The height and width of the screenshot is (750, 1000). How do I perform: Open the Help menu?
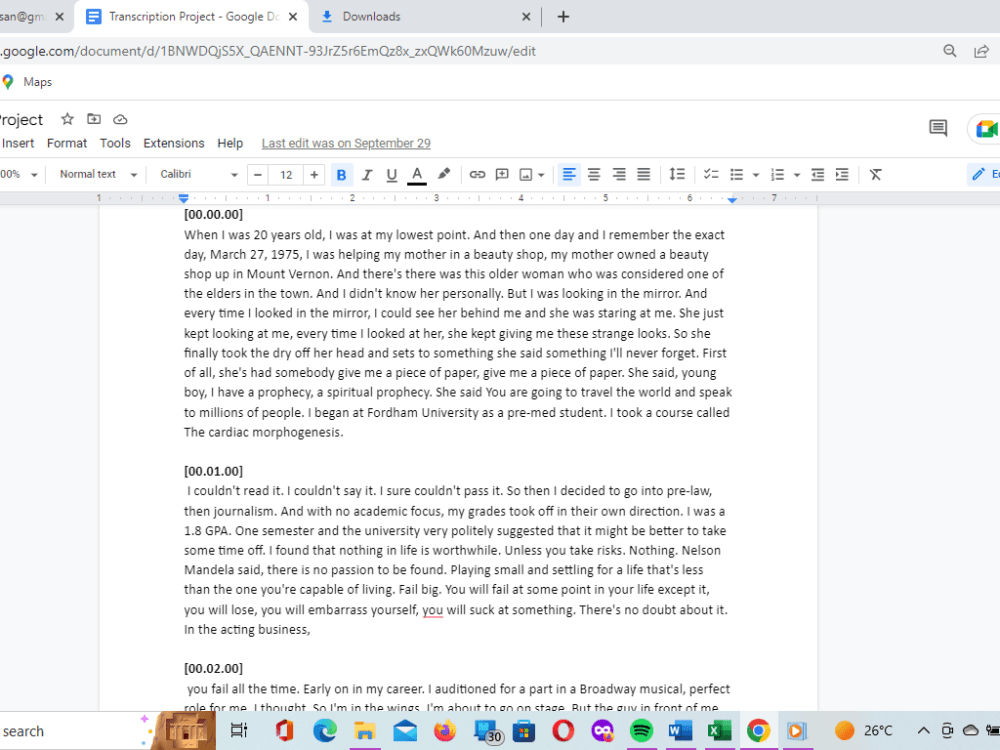tap(230, 143)
